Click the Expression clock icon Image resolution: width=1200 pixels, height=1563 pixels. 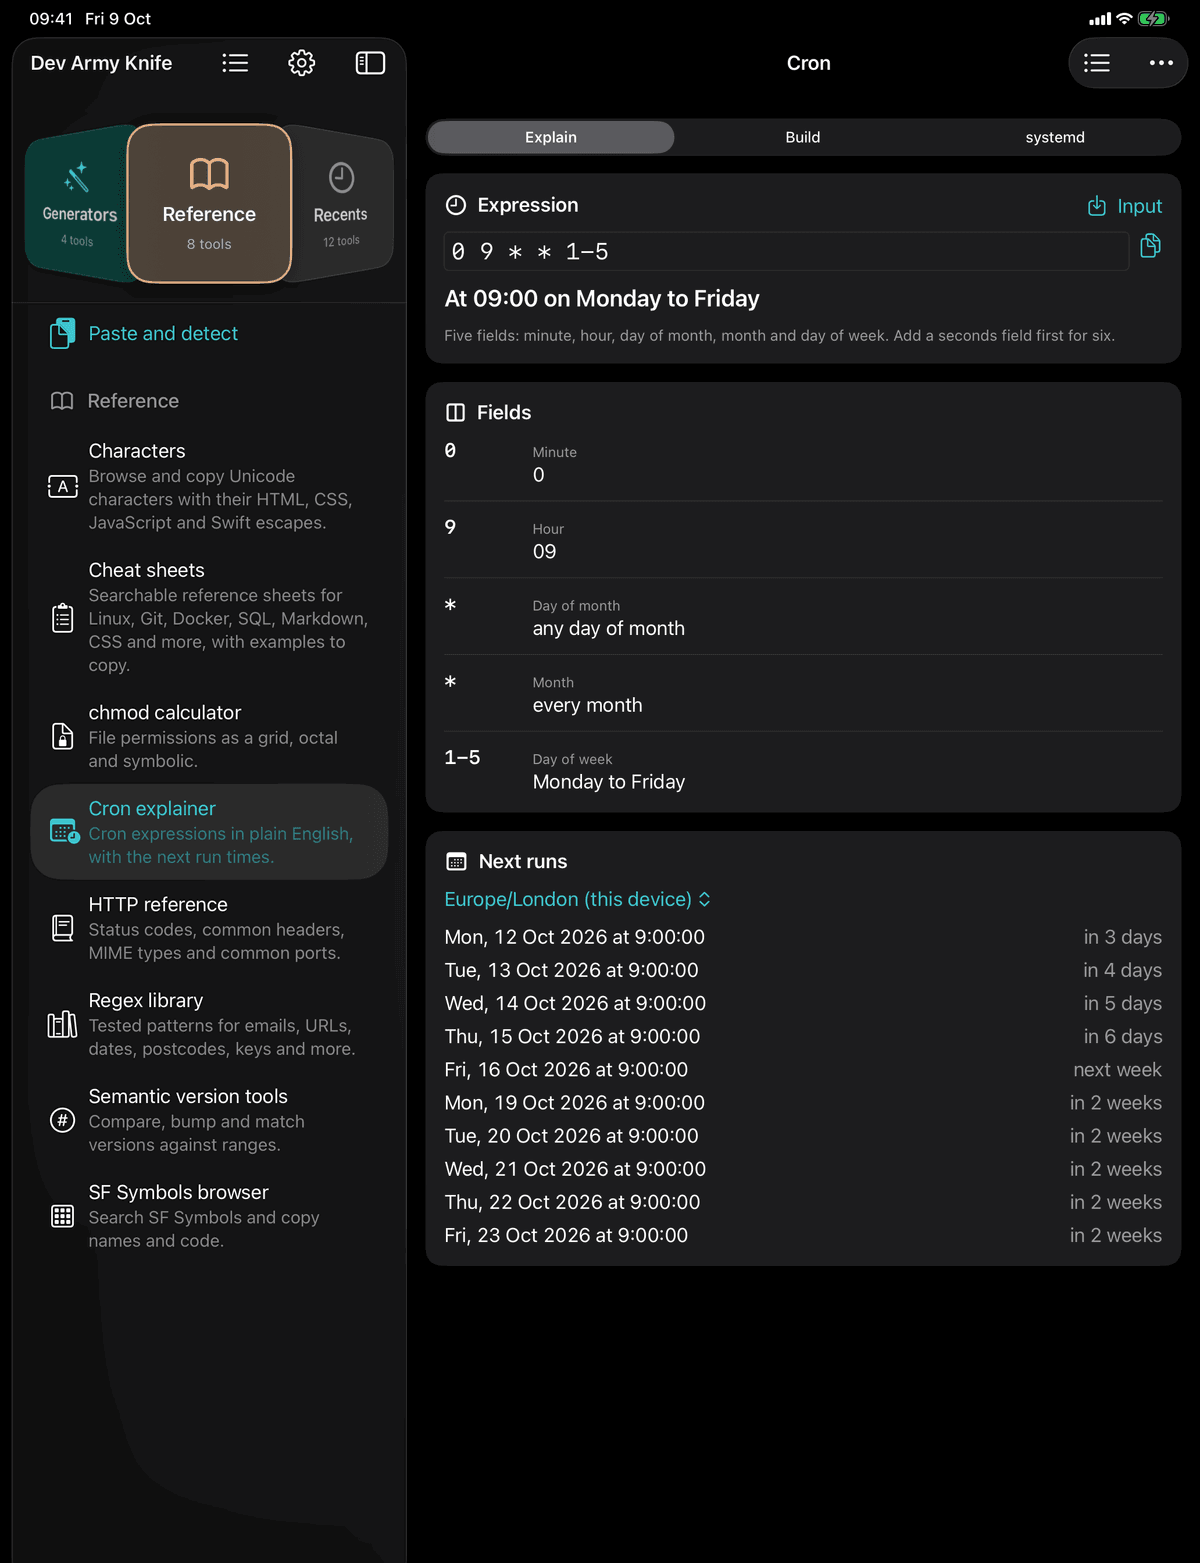pos(456,205)
